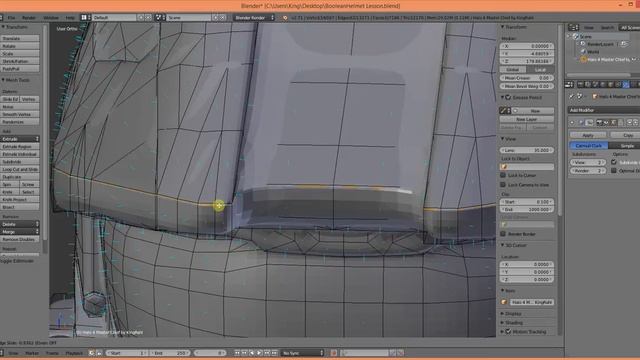Toggle modifier viewport visibility eye

(x=606, y=122)
